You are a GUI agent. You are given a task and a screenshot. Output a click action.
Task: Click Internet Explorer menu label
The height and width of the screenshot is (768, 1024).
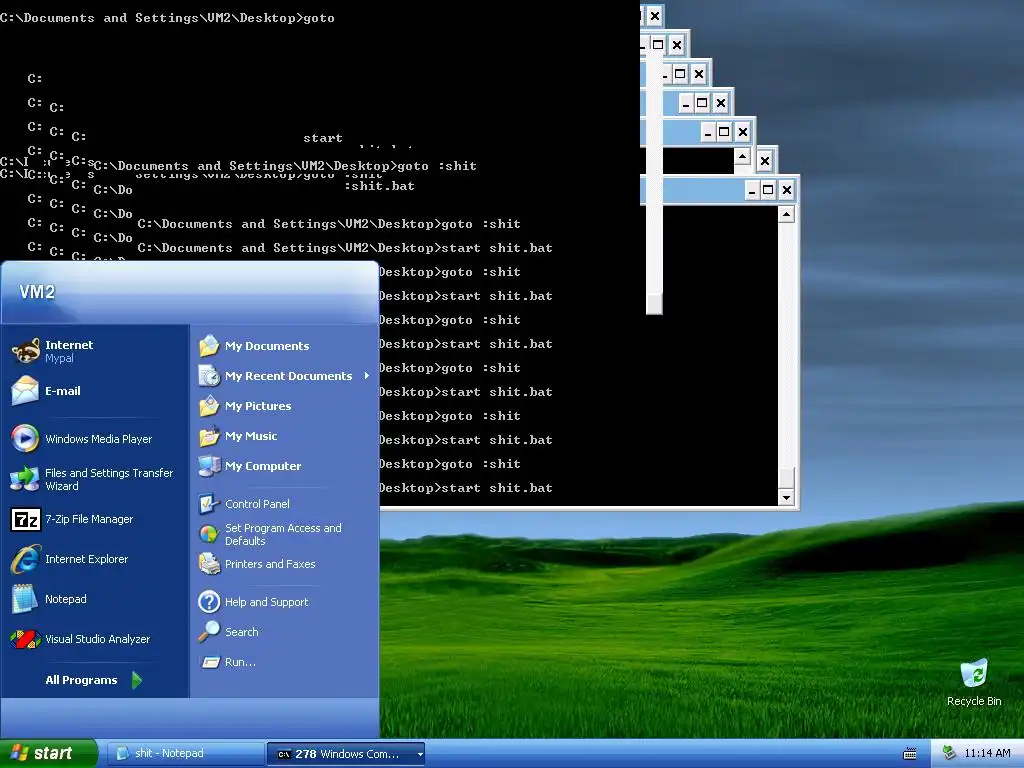(87, 559)
